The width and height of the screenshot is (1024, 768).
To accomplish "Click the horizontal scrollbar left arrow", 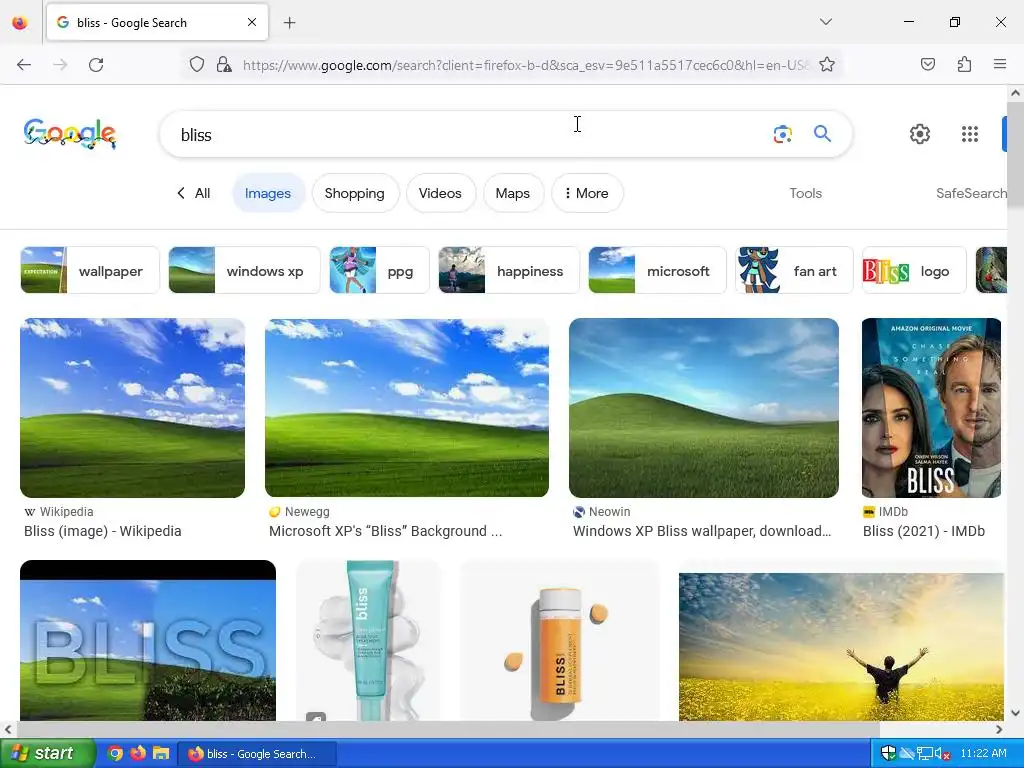I will pos(8,729).
